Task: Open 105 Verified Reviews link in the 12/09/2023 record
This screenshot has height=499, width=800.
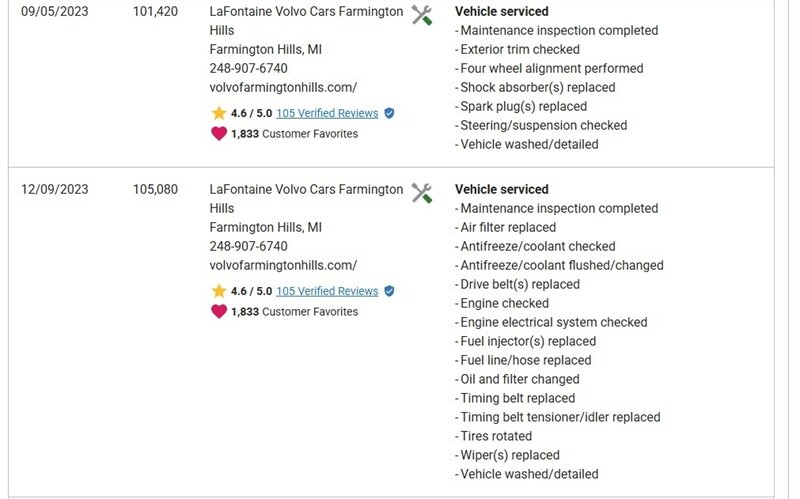Action: (x=327, y=292)
